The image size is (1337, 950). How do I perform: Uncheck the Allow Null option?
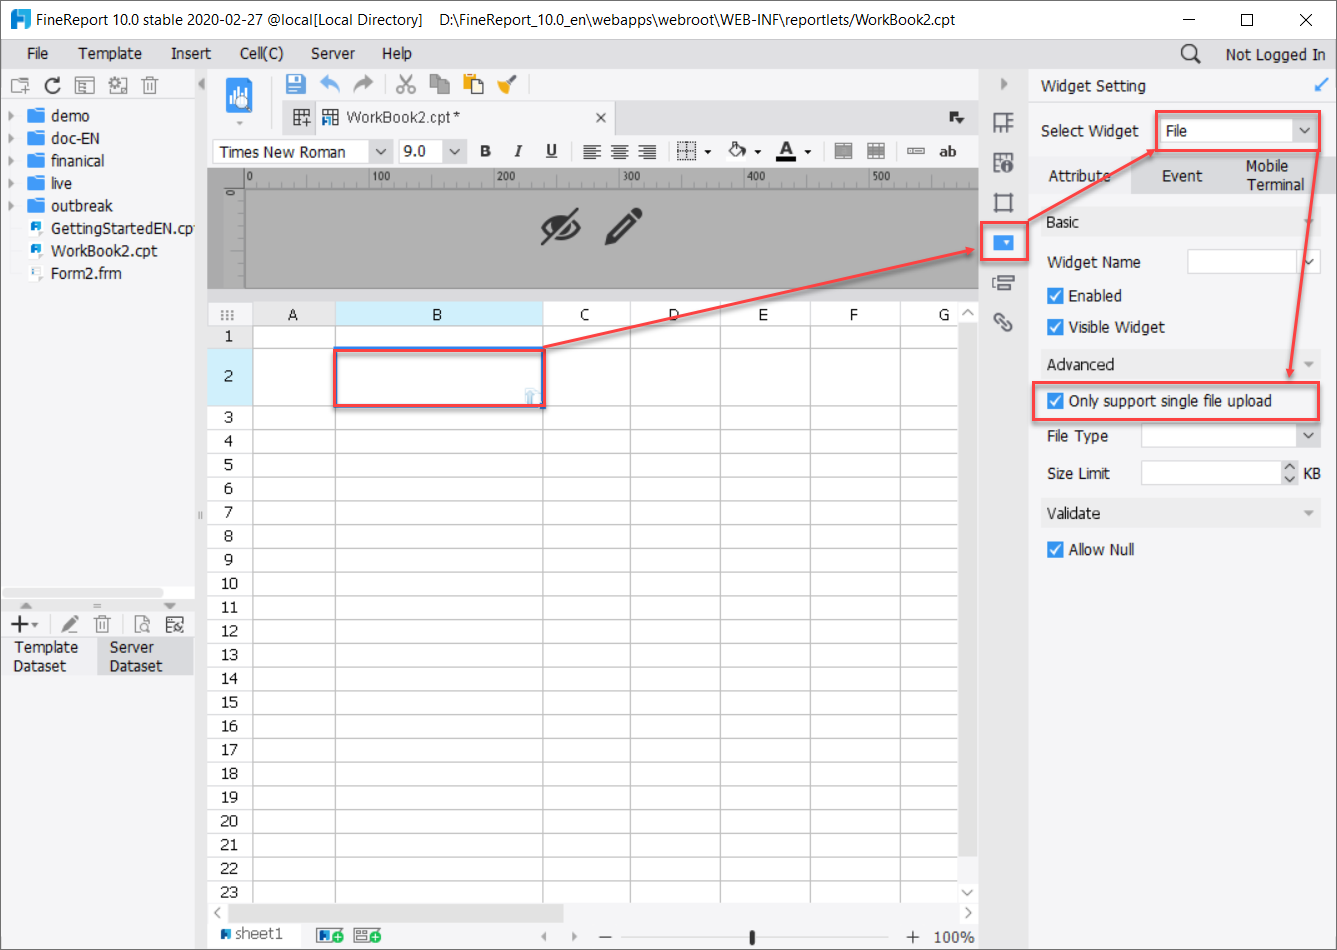tap(1054, 549)
